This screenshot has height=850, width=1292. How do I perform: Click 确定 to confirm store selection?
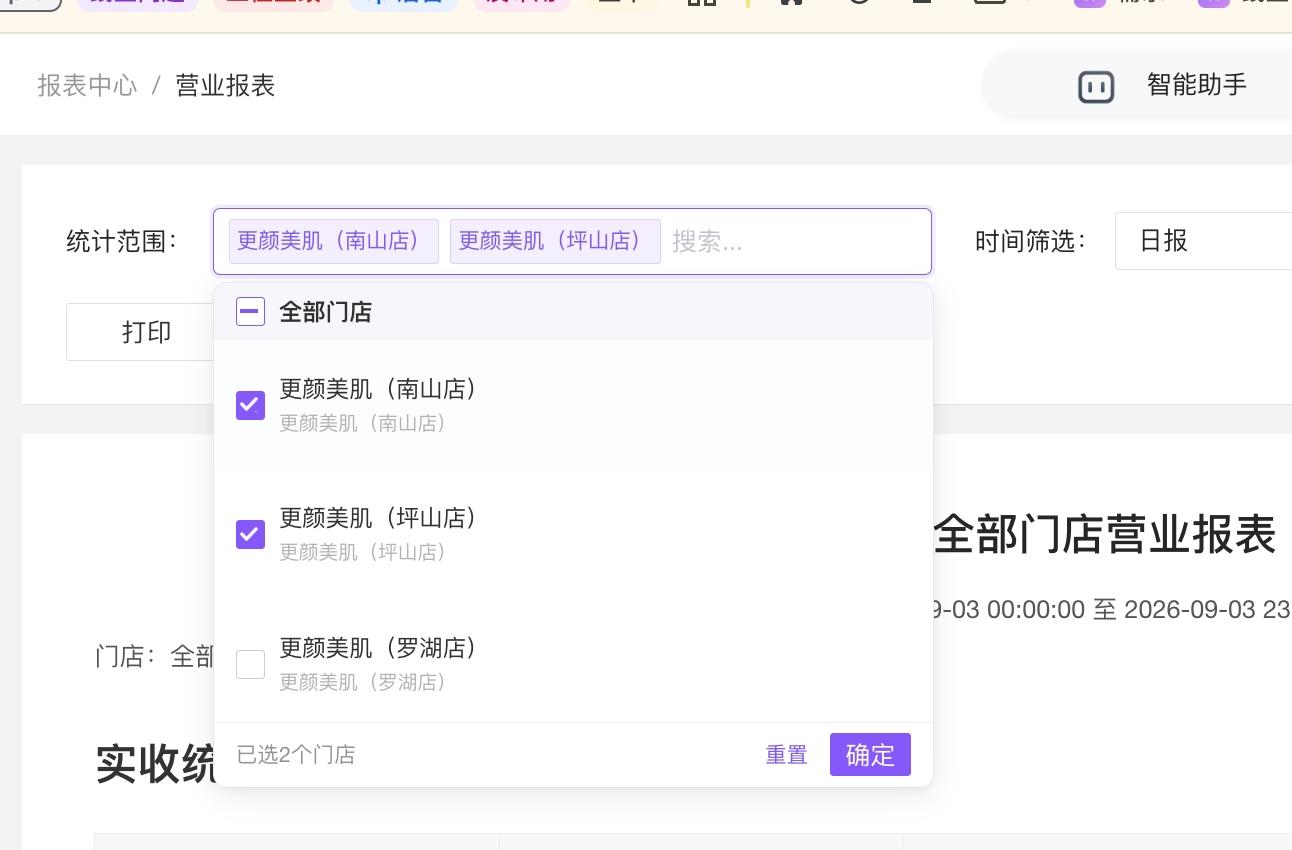[x=870, y=755]
